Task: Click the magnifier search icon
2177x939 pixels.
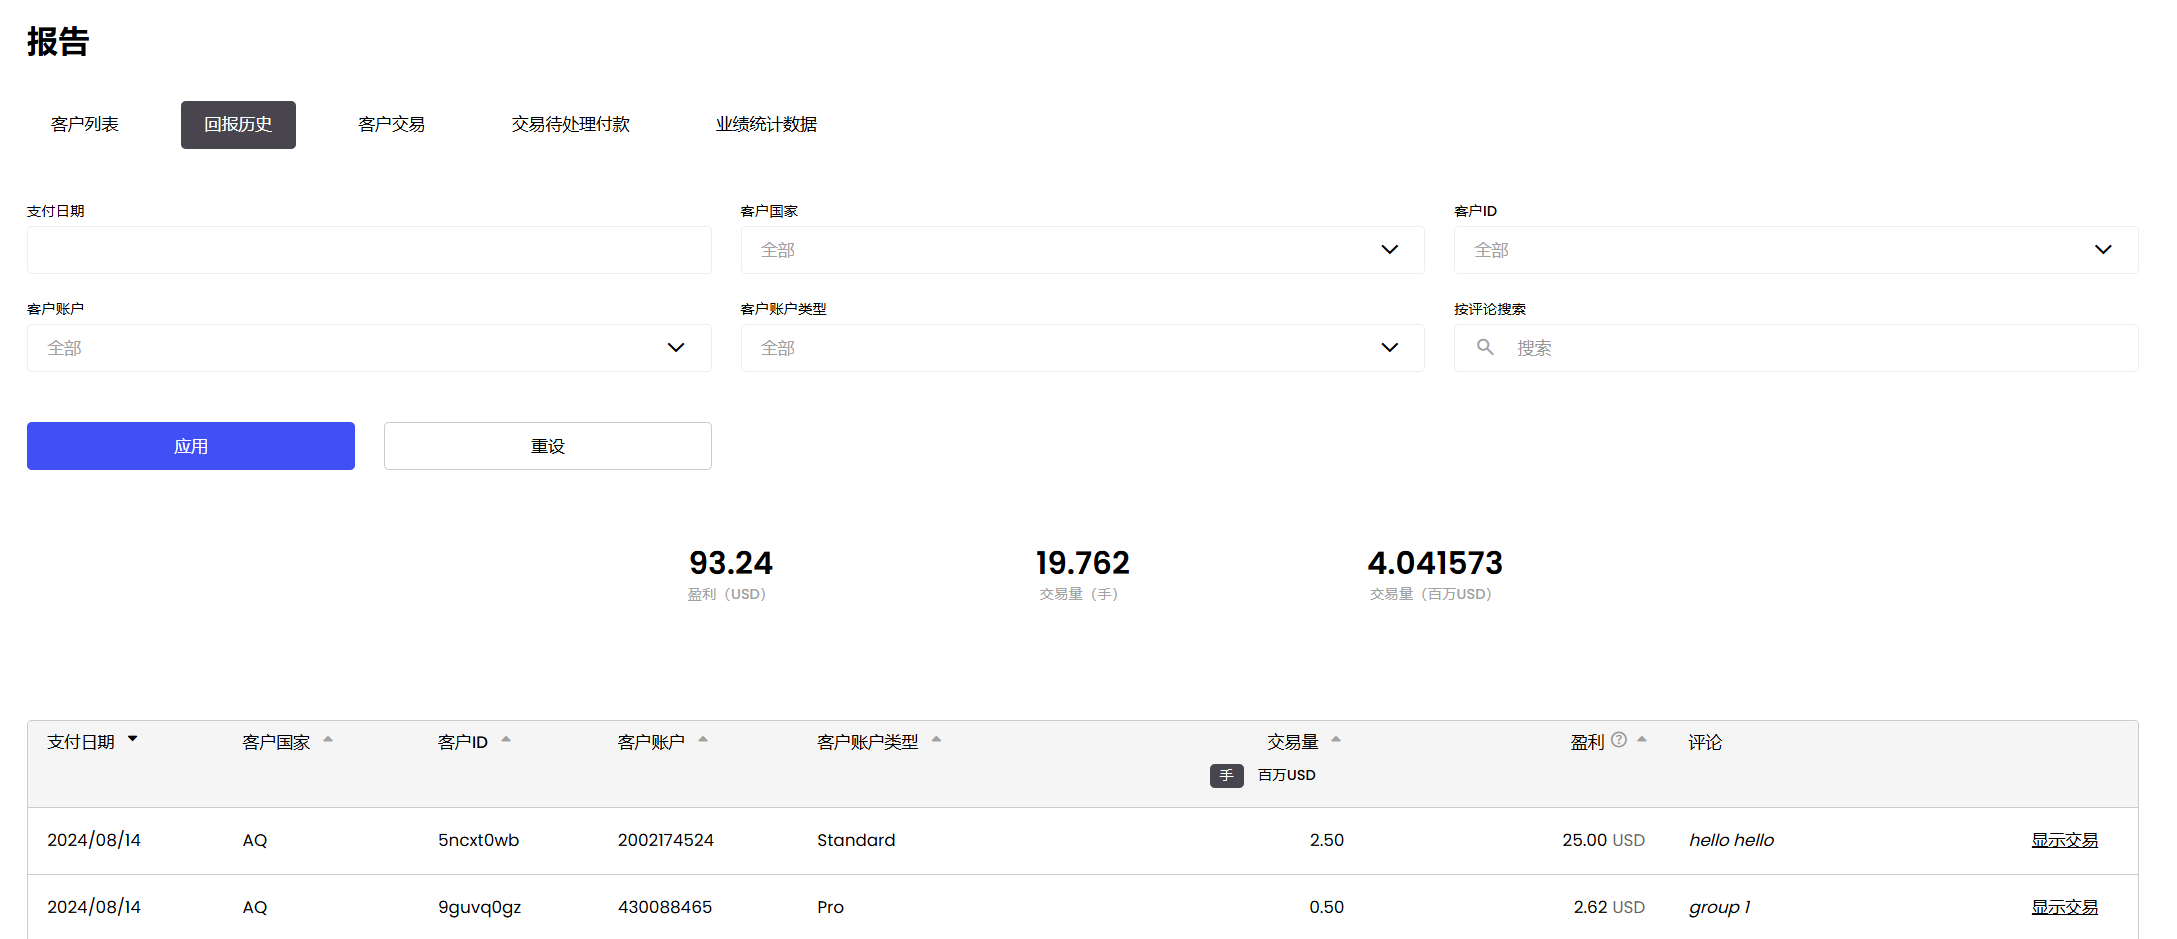Action: [1485, 347]
